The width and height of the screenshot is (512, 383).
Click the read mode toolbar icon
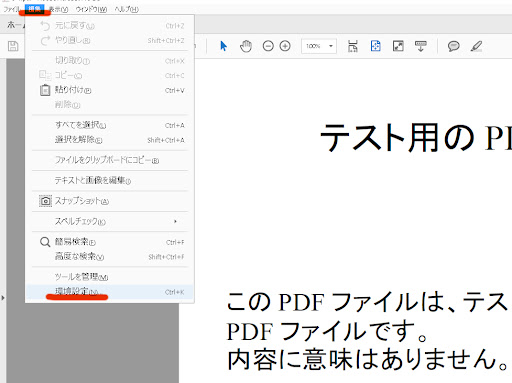coord(421,46)
